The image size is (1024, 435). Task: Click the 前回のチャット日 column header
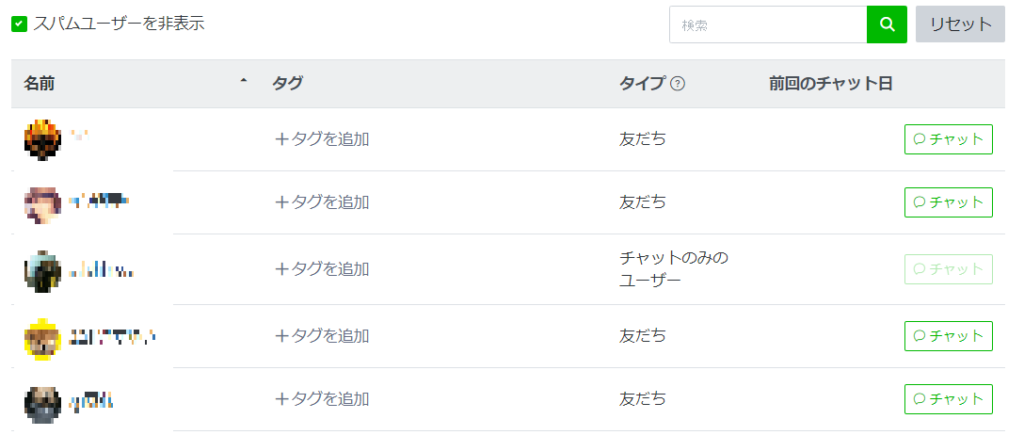(x=831, y=84)
